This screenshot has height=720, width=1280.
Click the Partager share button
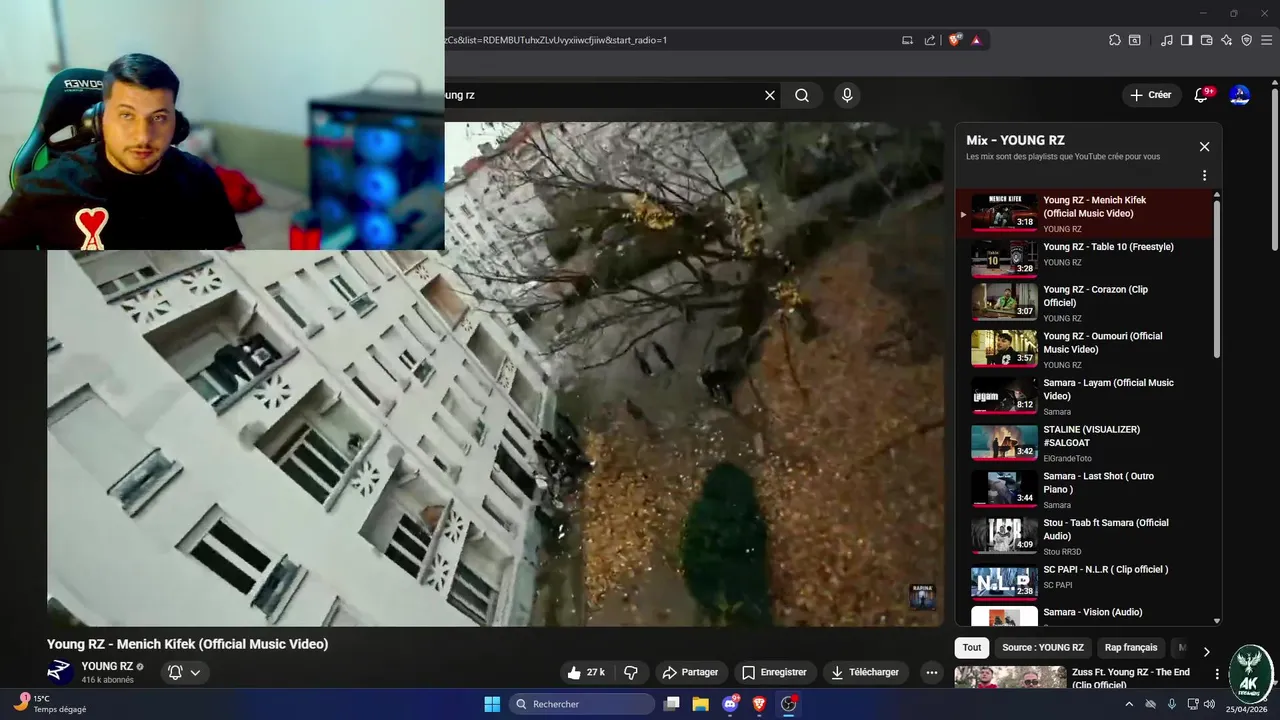tap(691, 672)
